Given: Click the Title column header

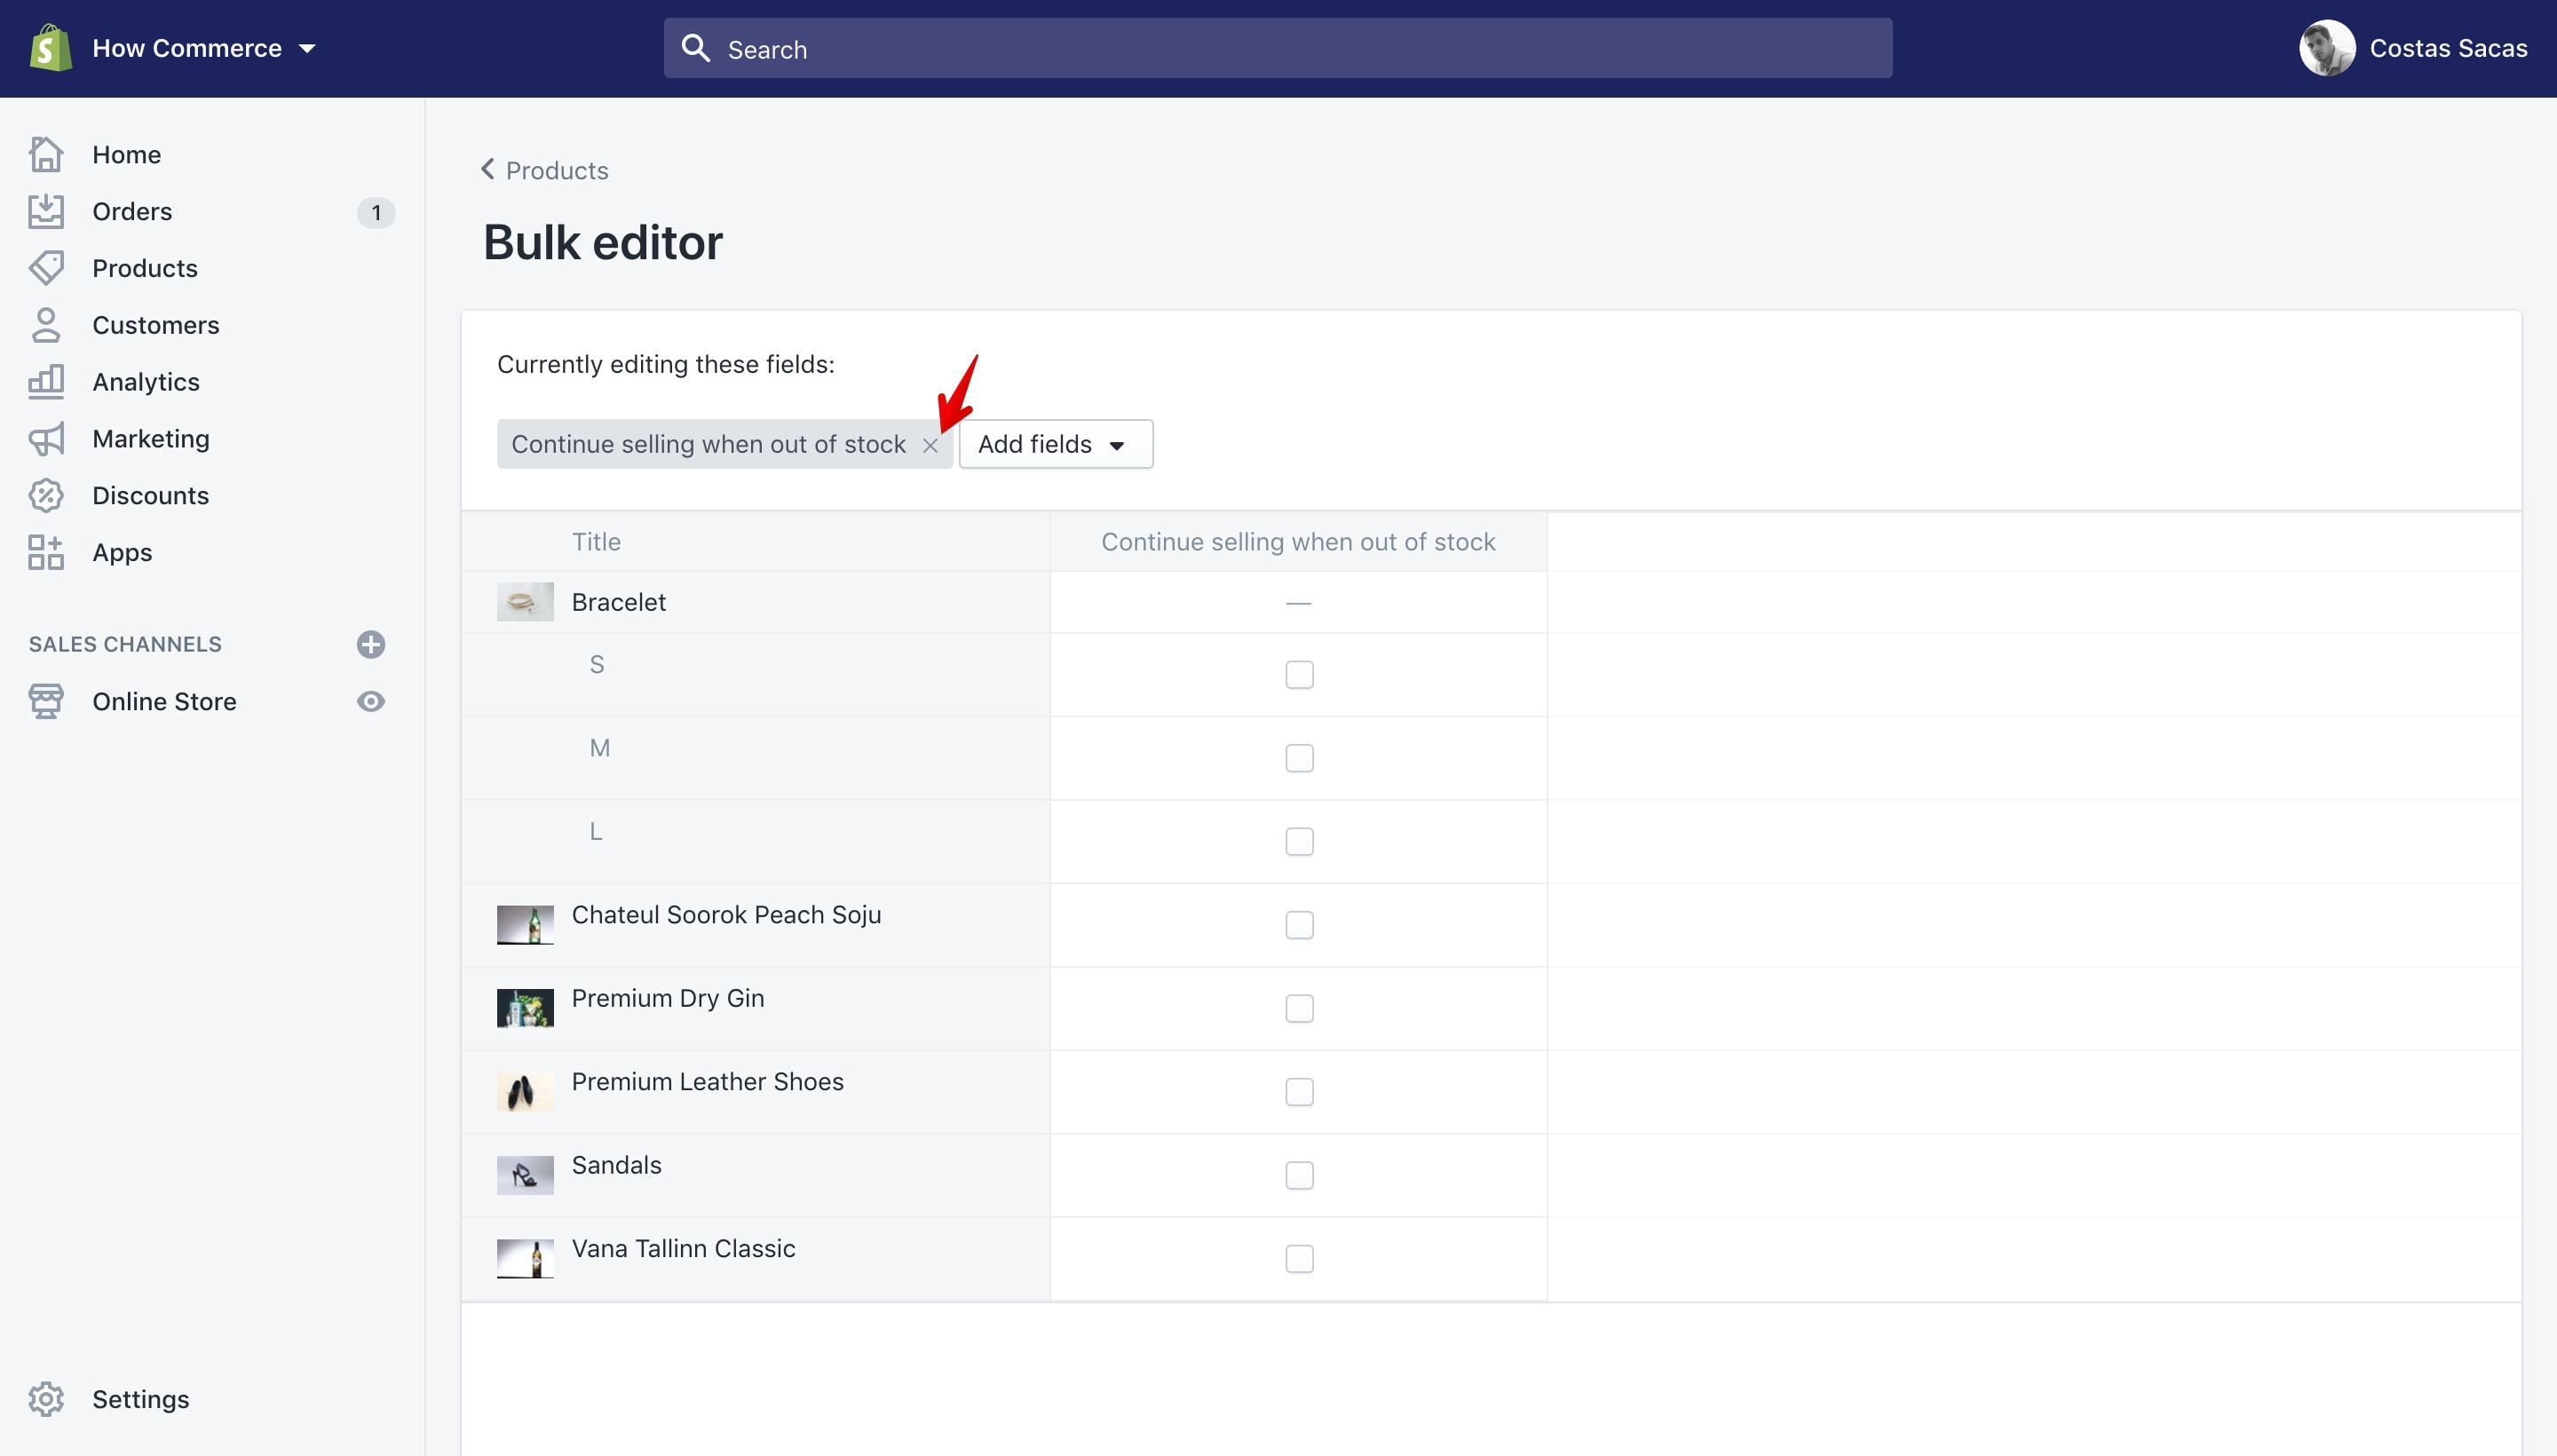Looking at the screenshot, I should click(596, 542).
